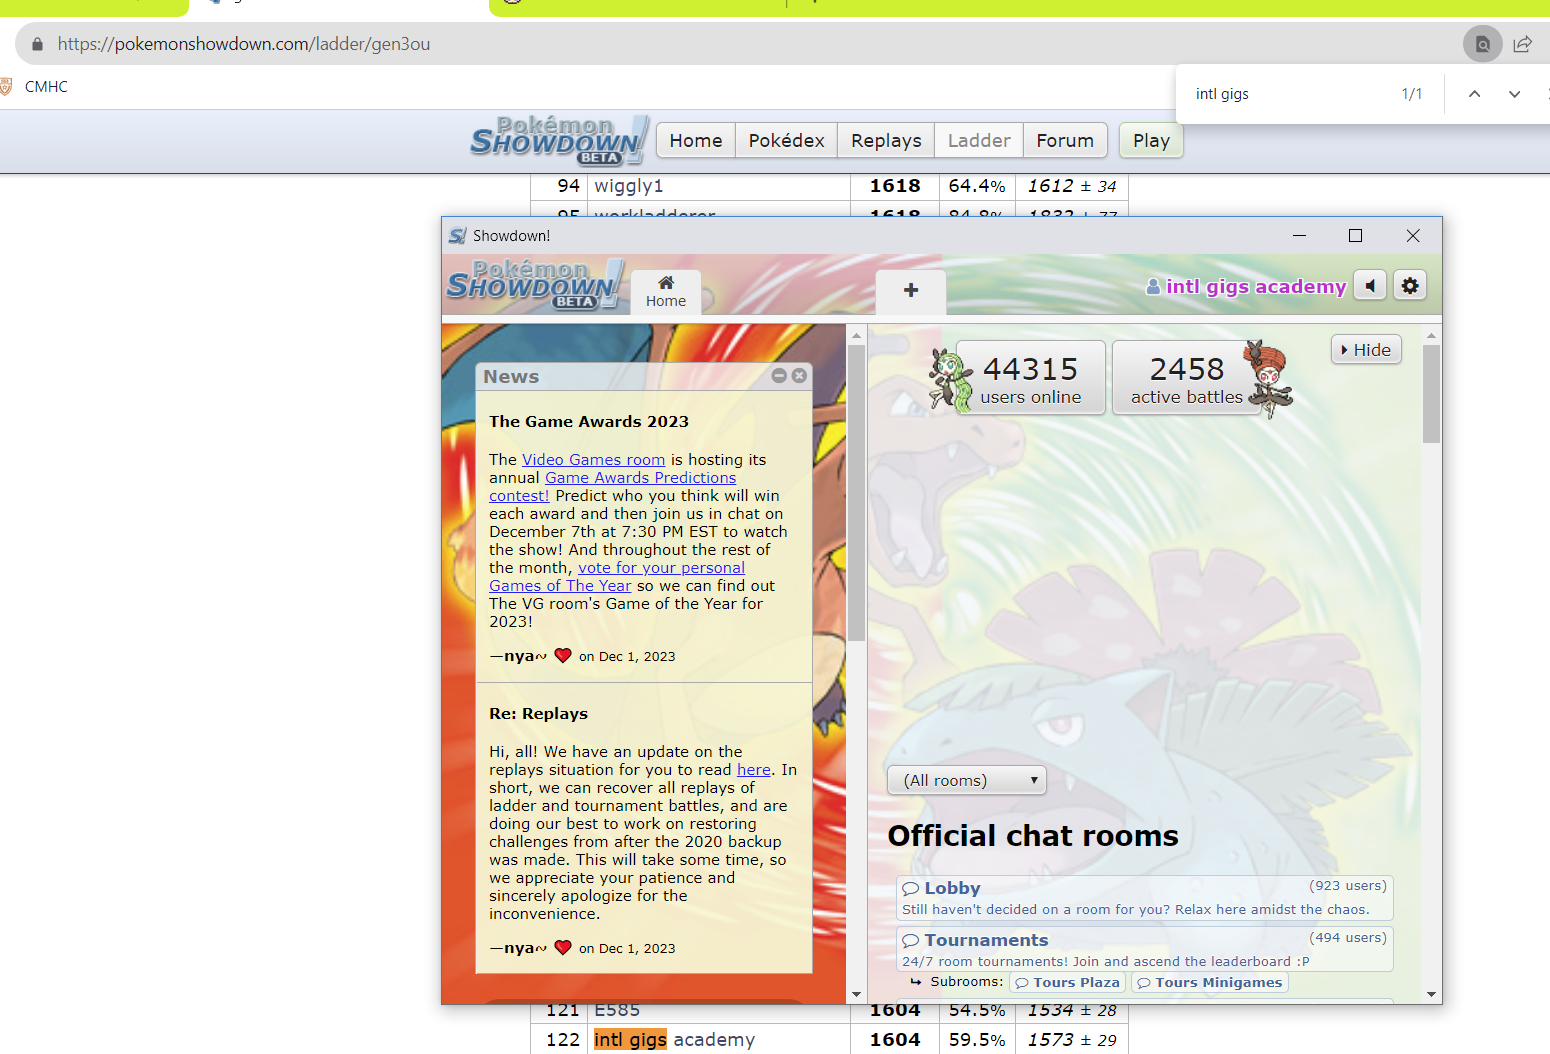Open the (All rooms) filter dropdown
Image resolution: width=1550 pixels, height=1054 pixels.
(x=967, y=780)
